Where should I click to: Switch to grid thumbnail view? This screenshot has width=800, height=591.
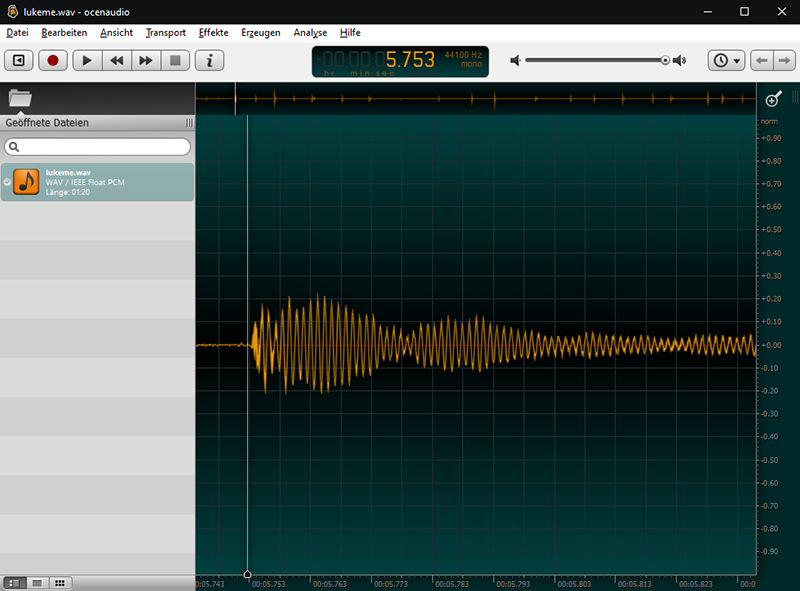pos(60,583)
